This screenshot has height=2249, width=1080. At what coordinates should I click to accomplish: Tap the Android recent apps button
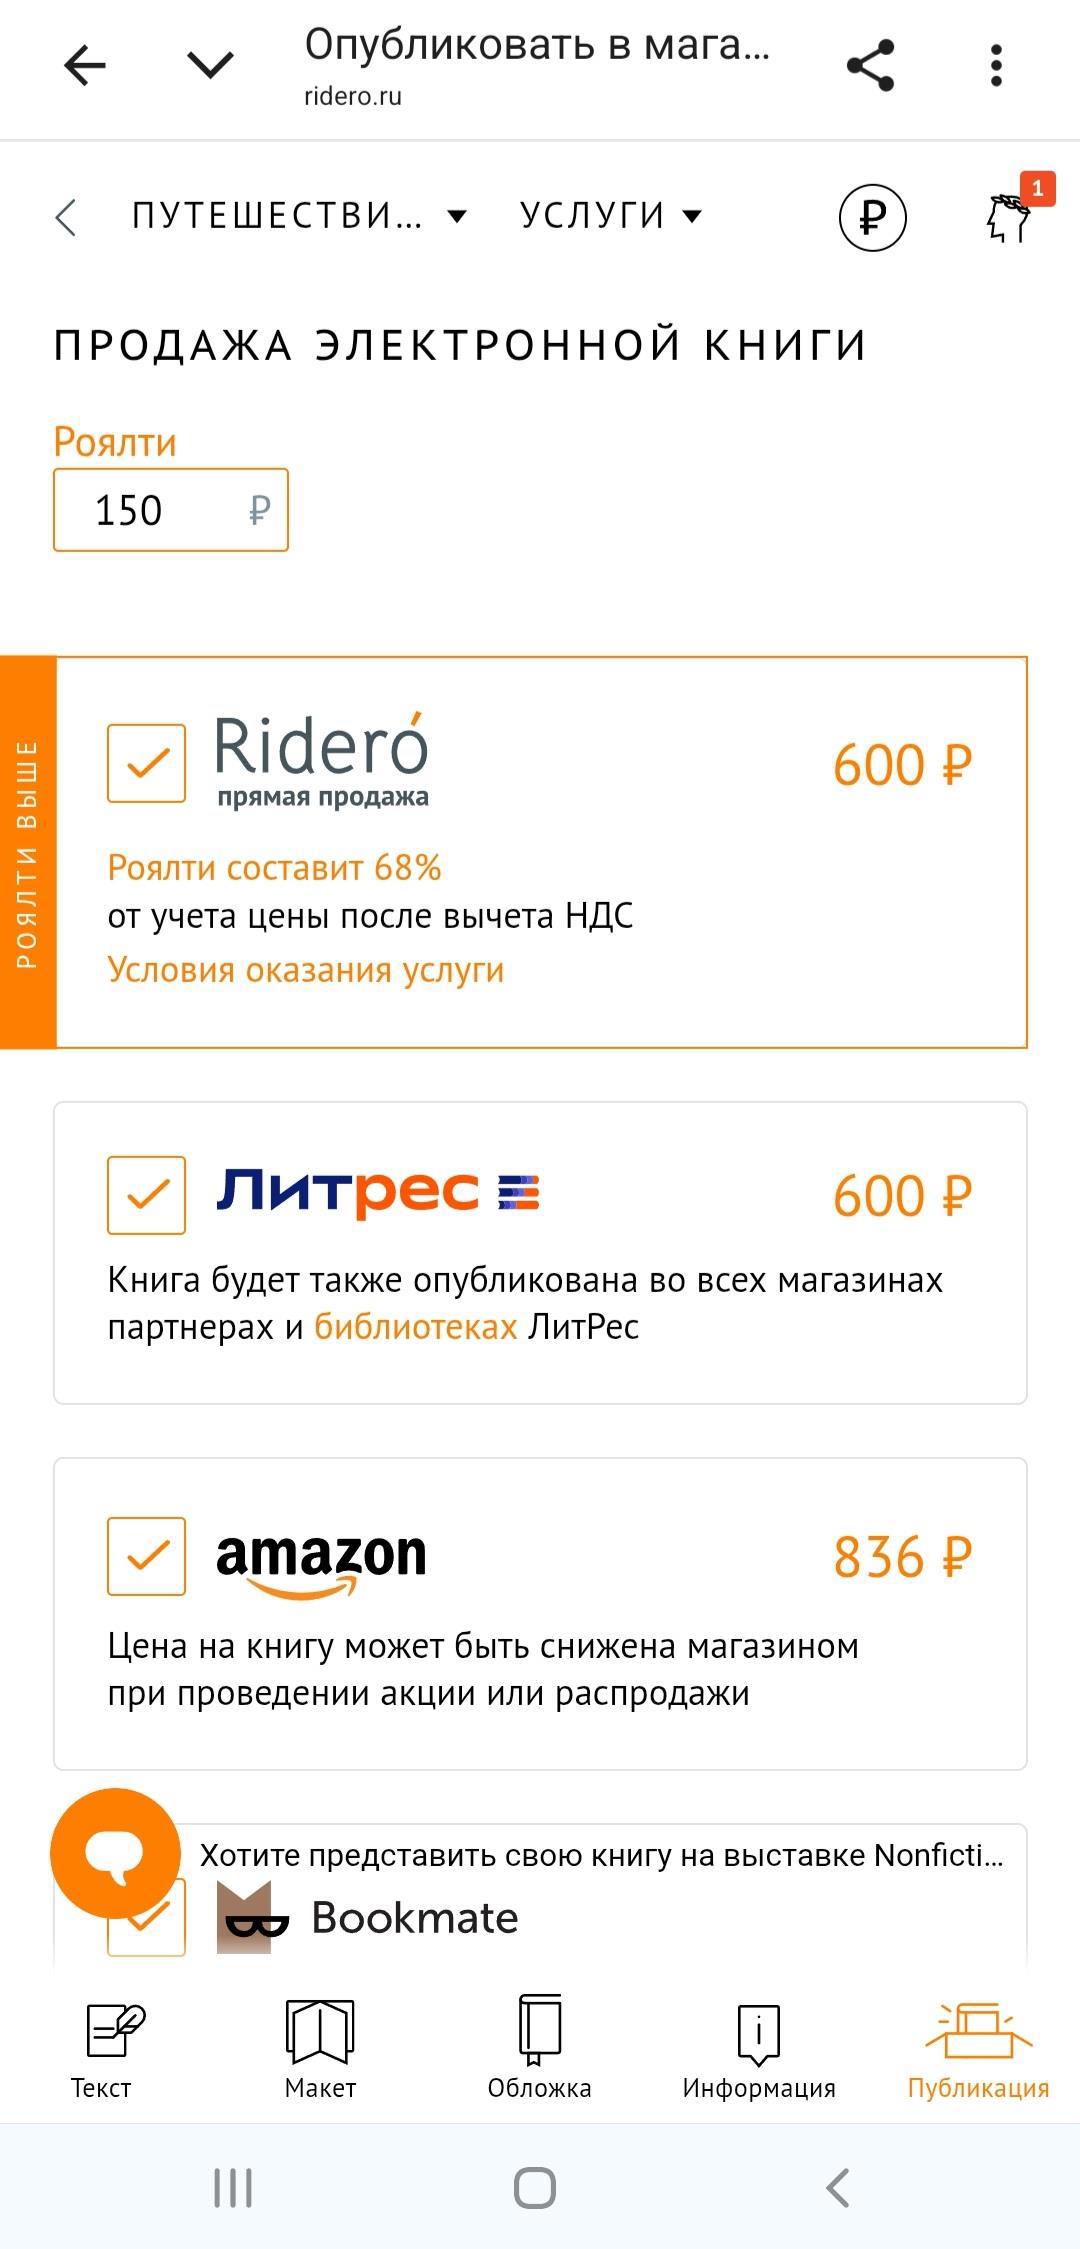pos(233,2188)
